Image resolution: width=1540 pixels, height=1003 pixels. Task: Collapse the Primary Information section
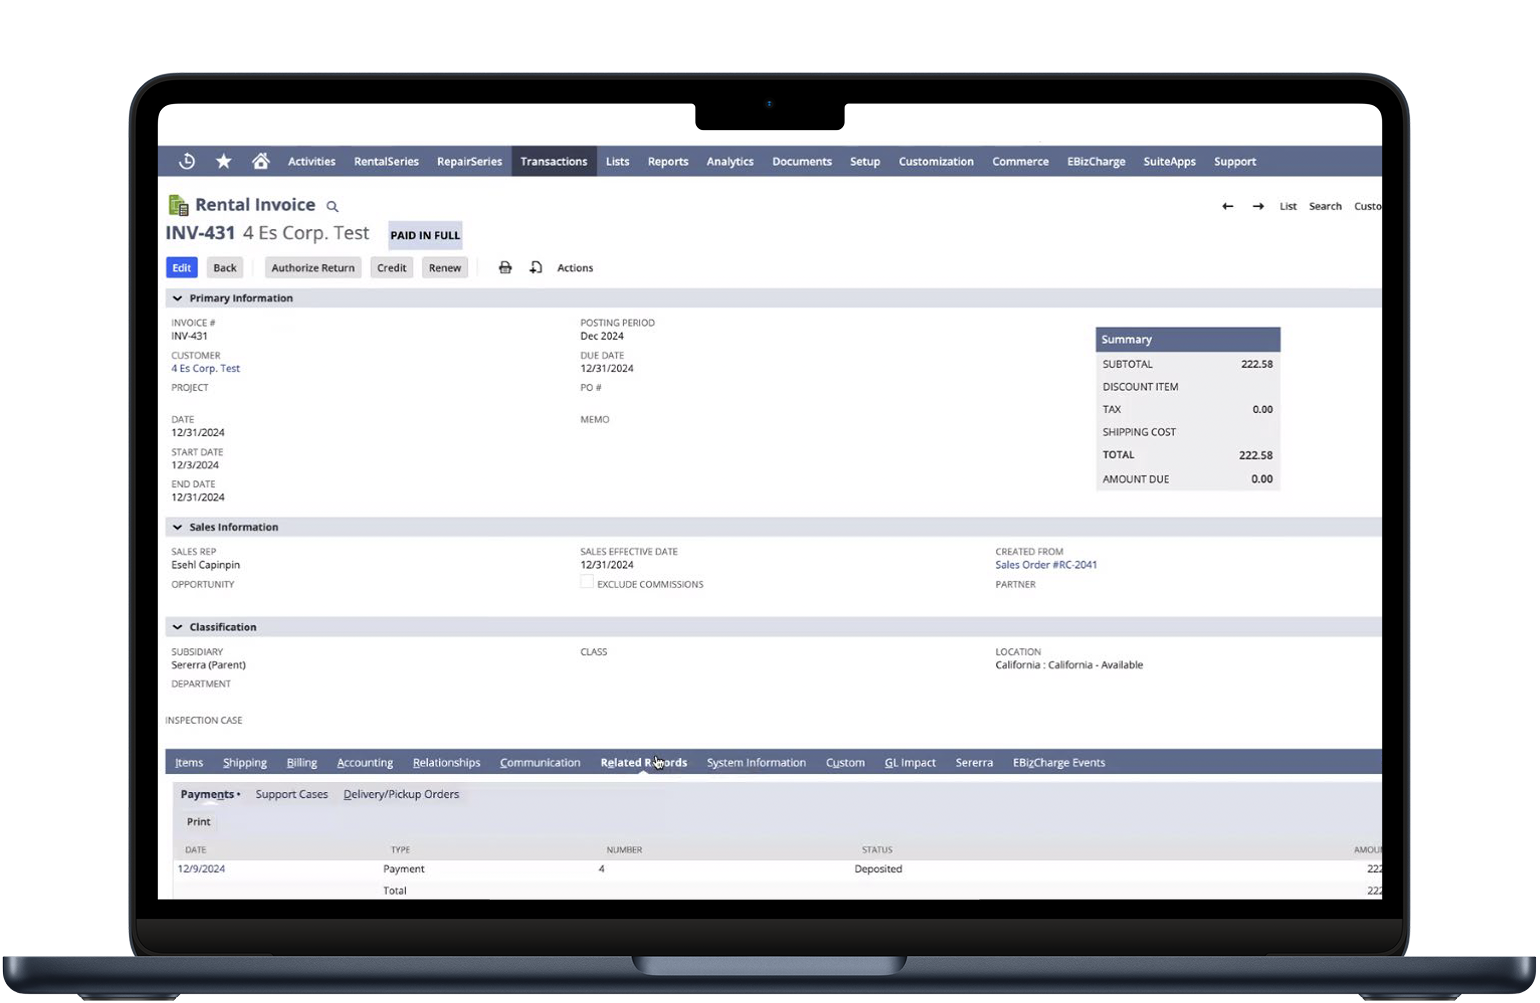[x=177, y=298]
